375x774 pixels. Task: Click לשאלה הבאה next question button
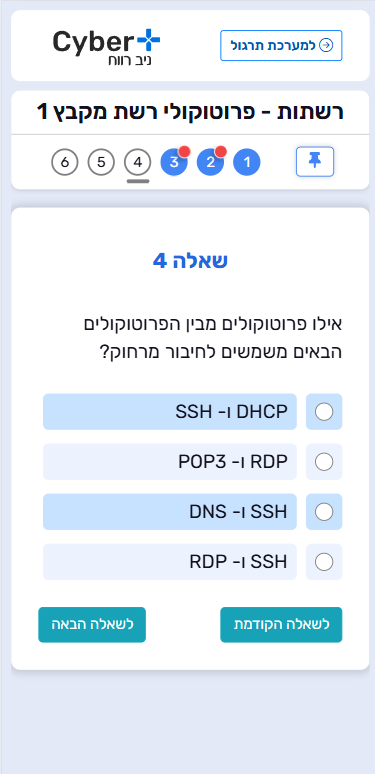[92, 624]
